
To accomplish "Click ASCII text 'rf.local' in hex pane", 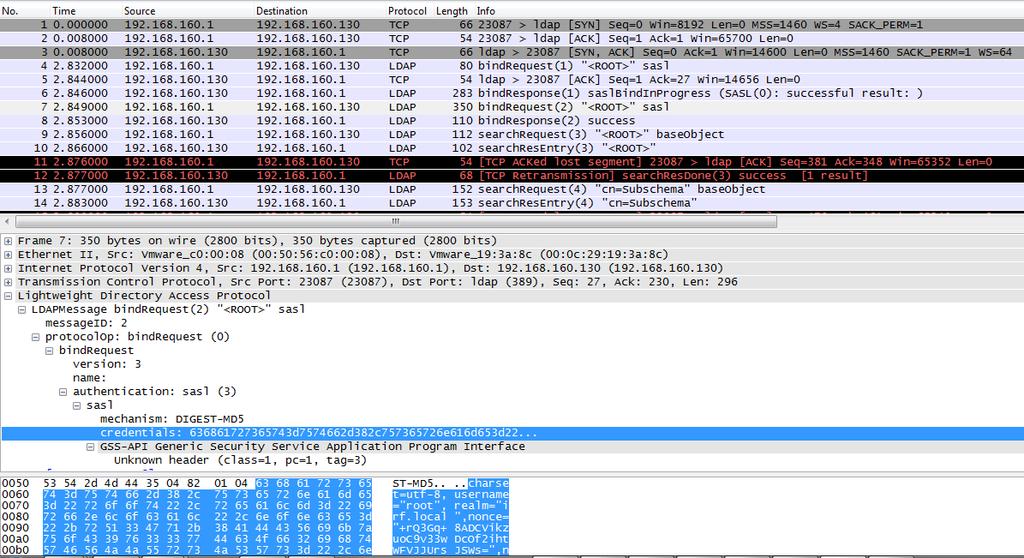I will [x=418, y=517].
